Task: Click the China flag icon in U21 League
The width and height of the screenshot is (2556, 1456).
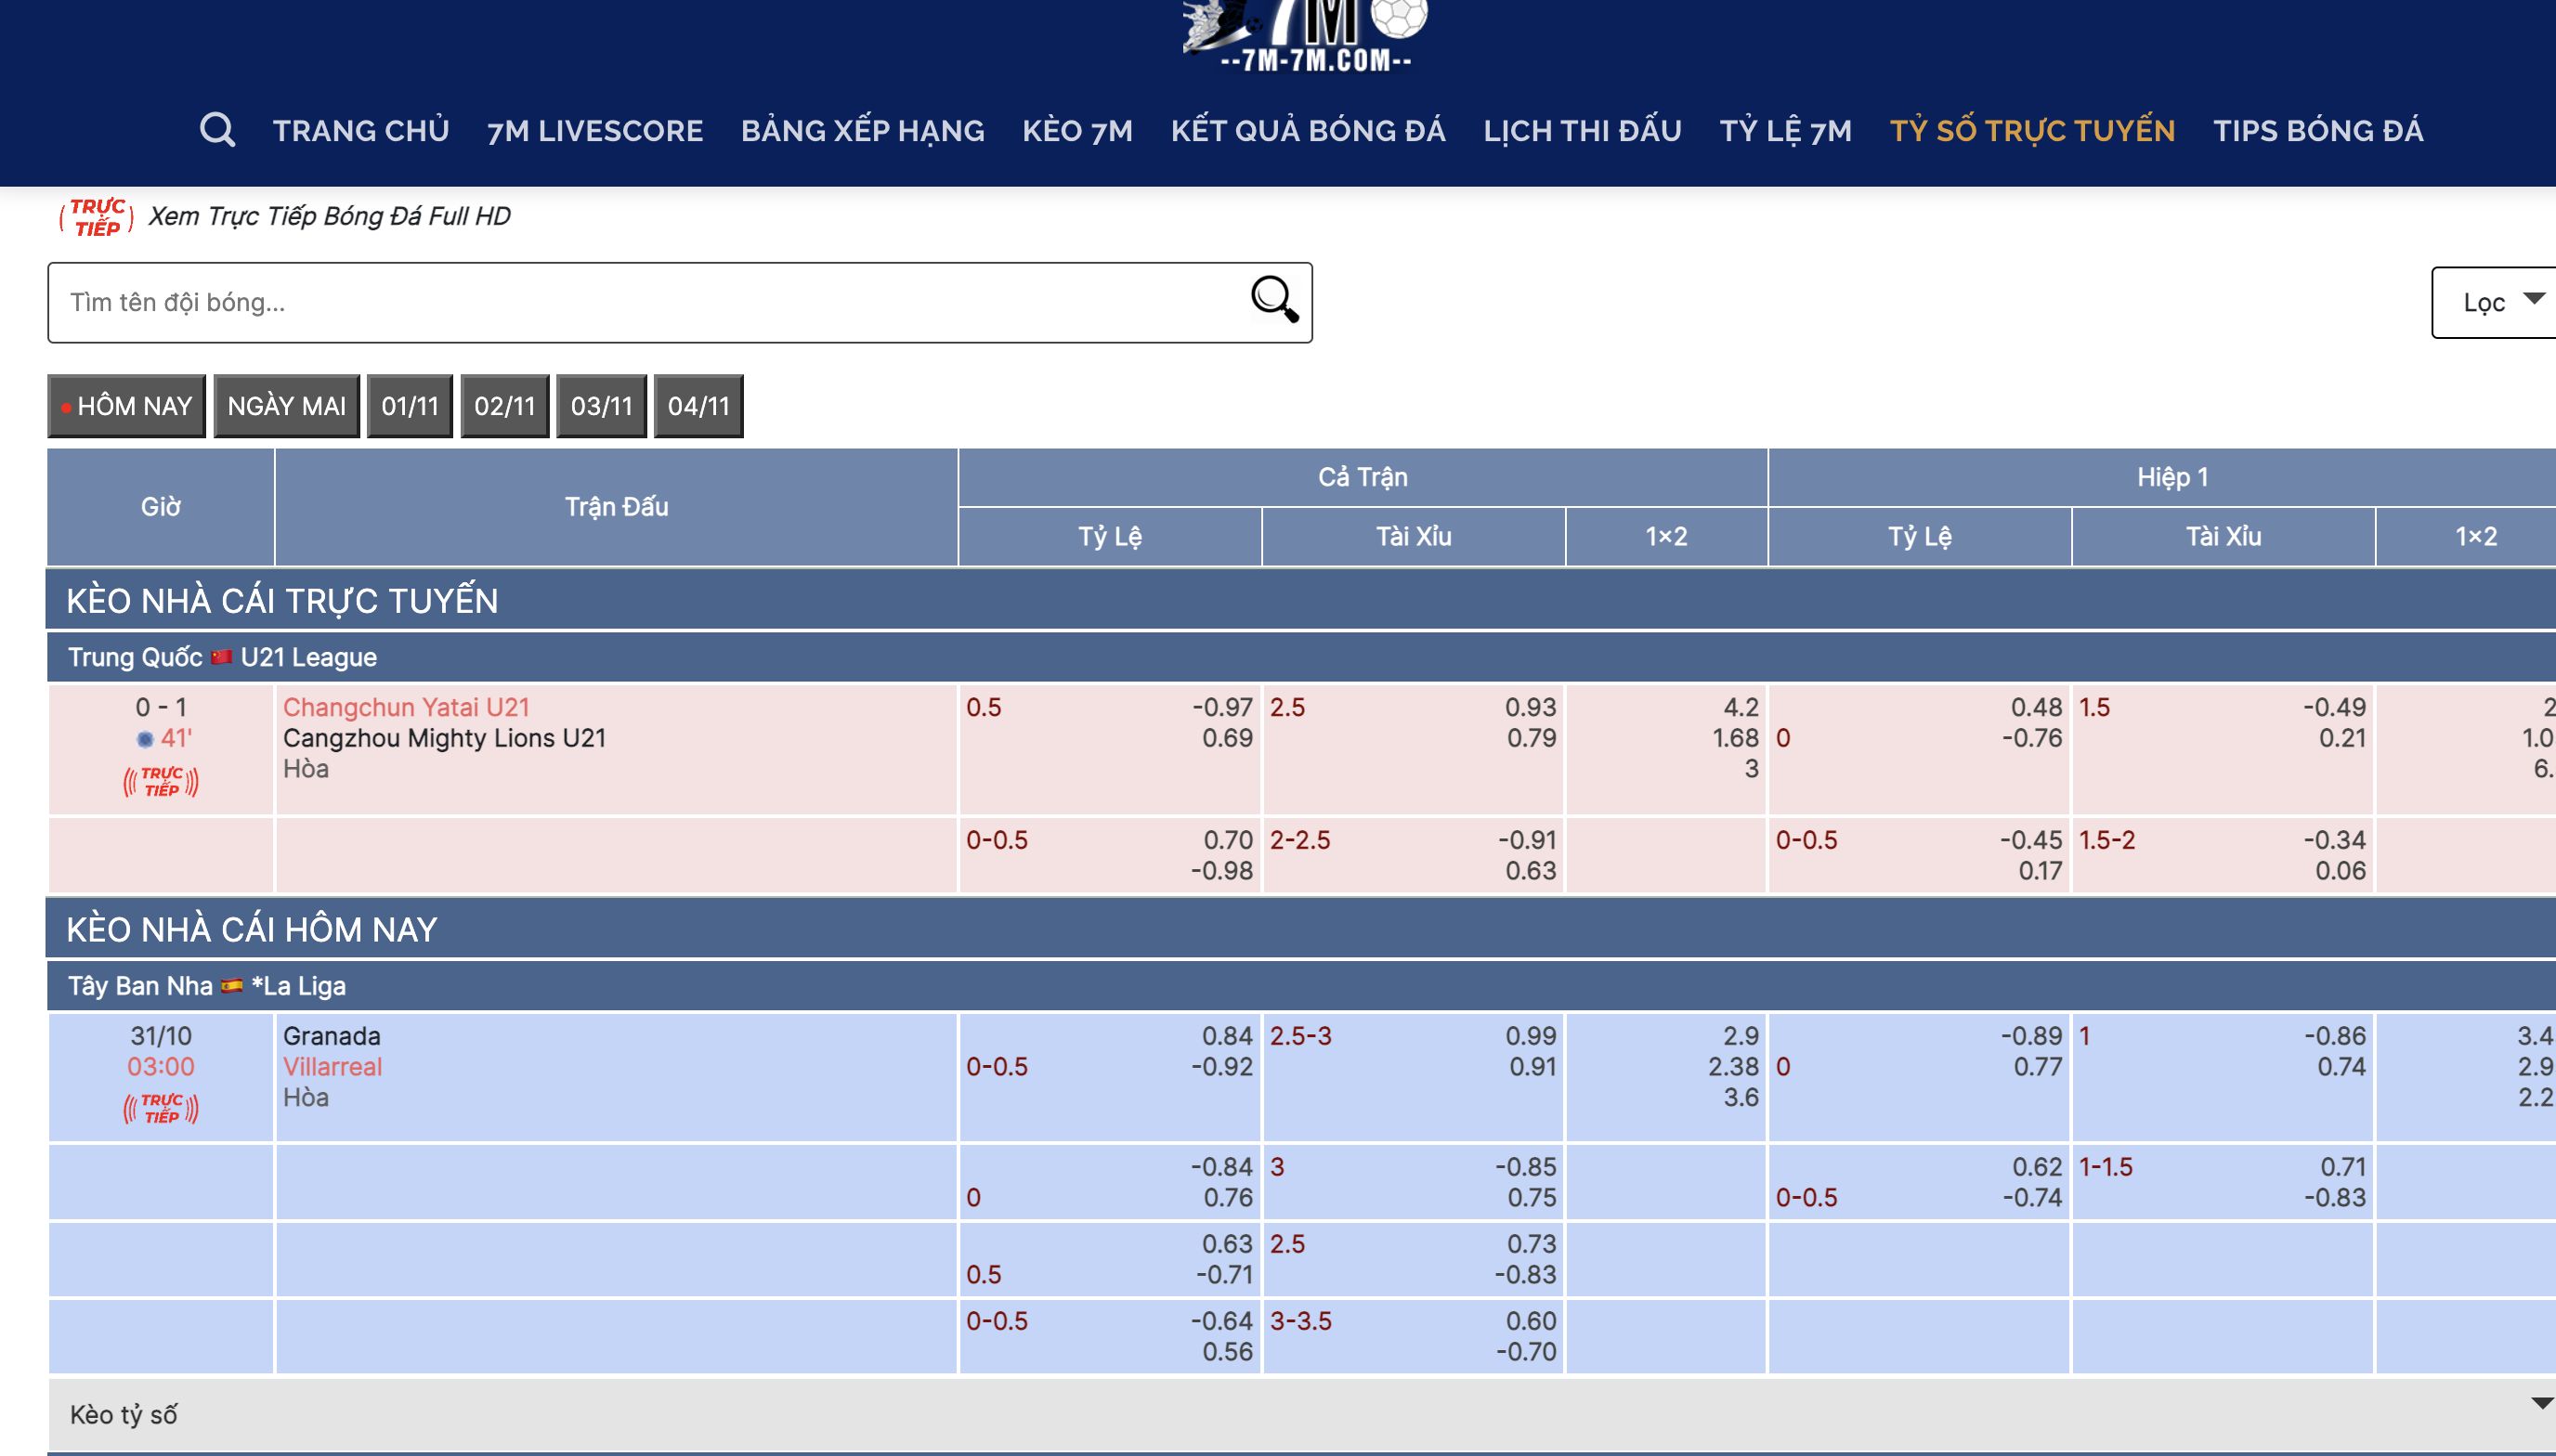Action: [222, 657]
